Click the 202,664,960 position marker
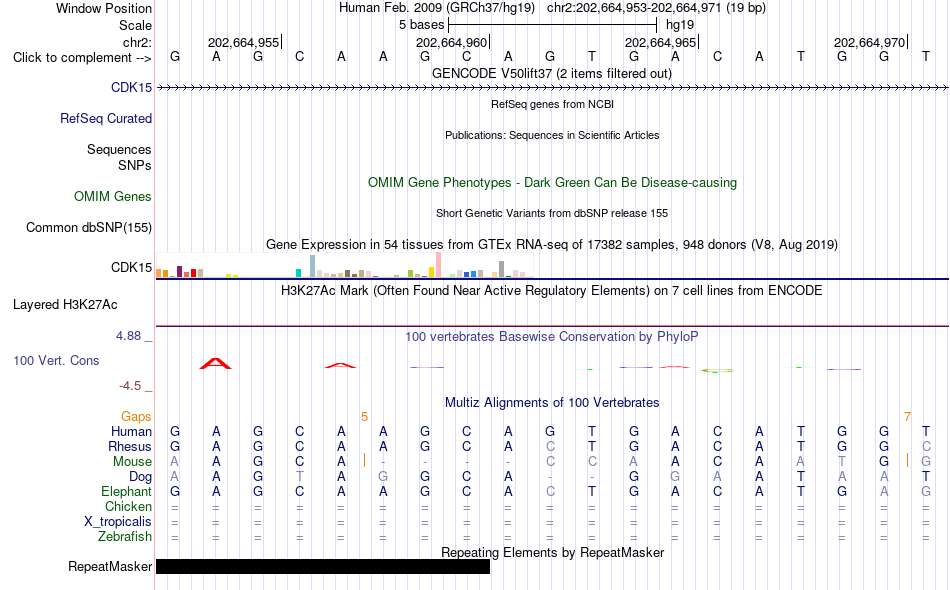This screenshot has width=950, height=590. [x=452, y=42]
